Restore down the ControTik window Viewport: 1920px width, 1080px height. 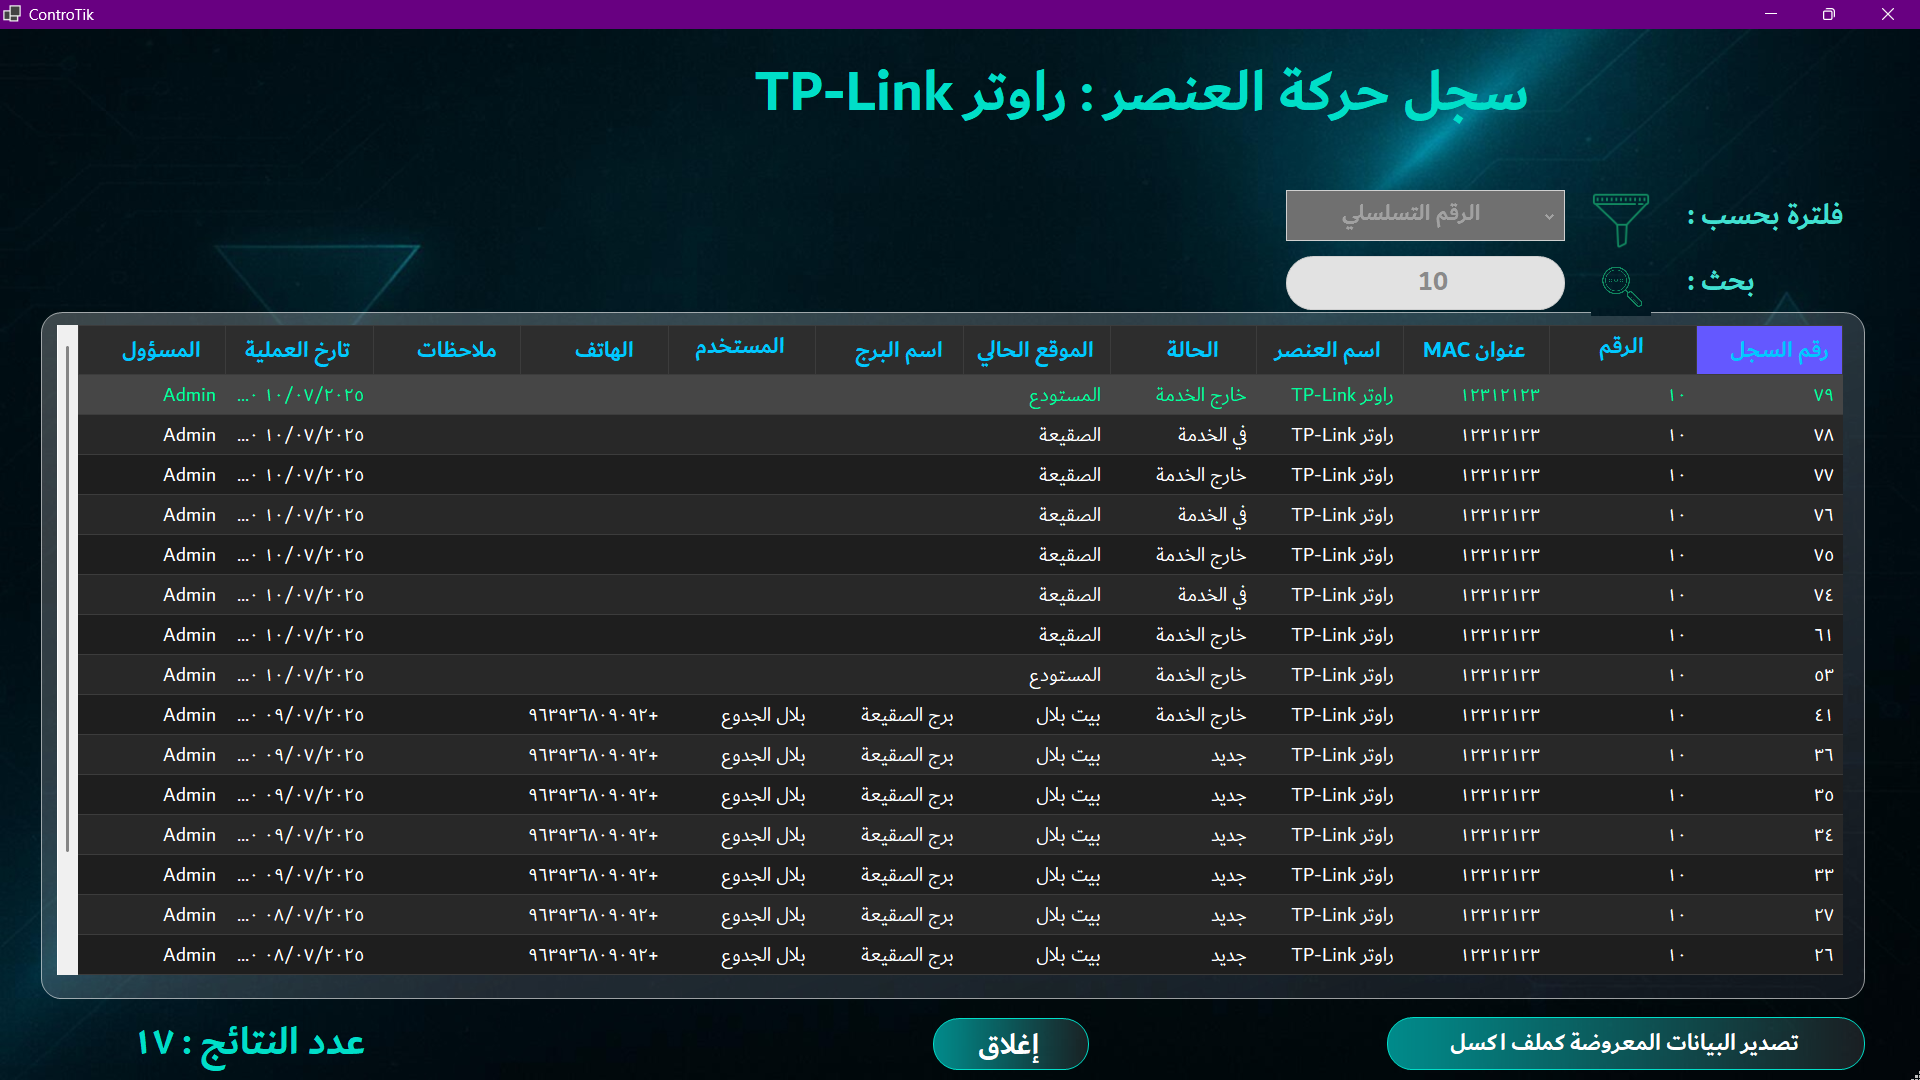(1829, 14)
